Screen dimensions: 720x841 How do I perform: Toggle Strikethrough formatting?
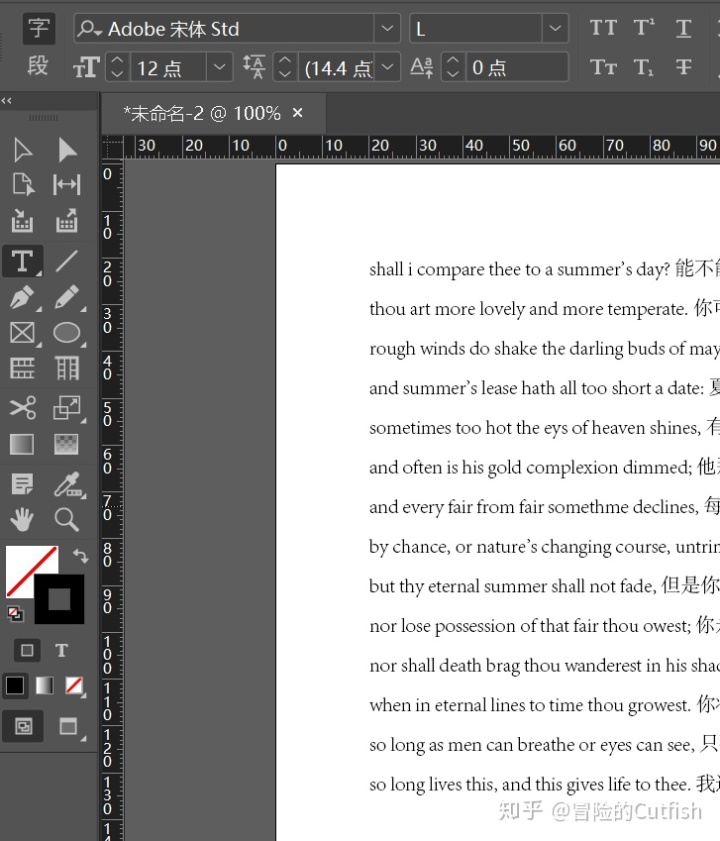coord(683,67)
